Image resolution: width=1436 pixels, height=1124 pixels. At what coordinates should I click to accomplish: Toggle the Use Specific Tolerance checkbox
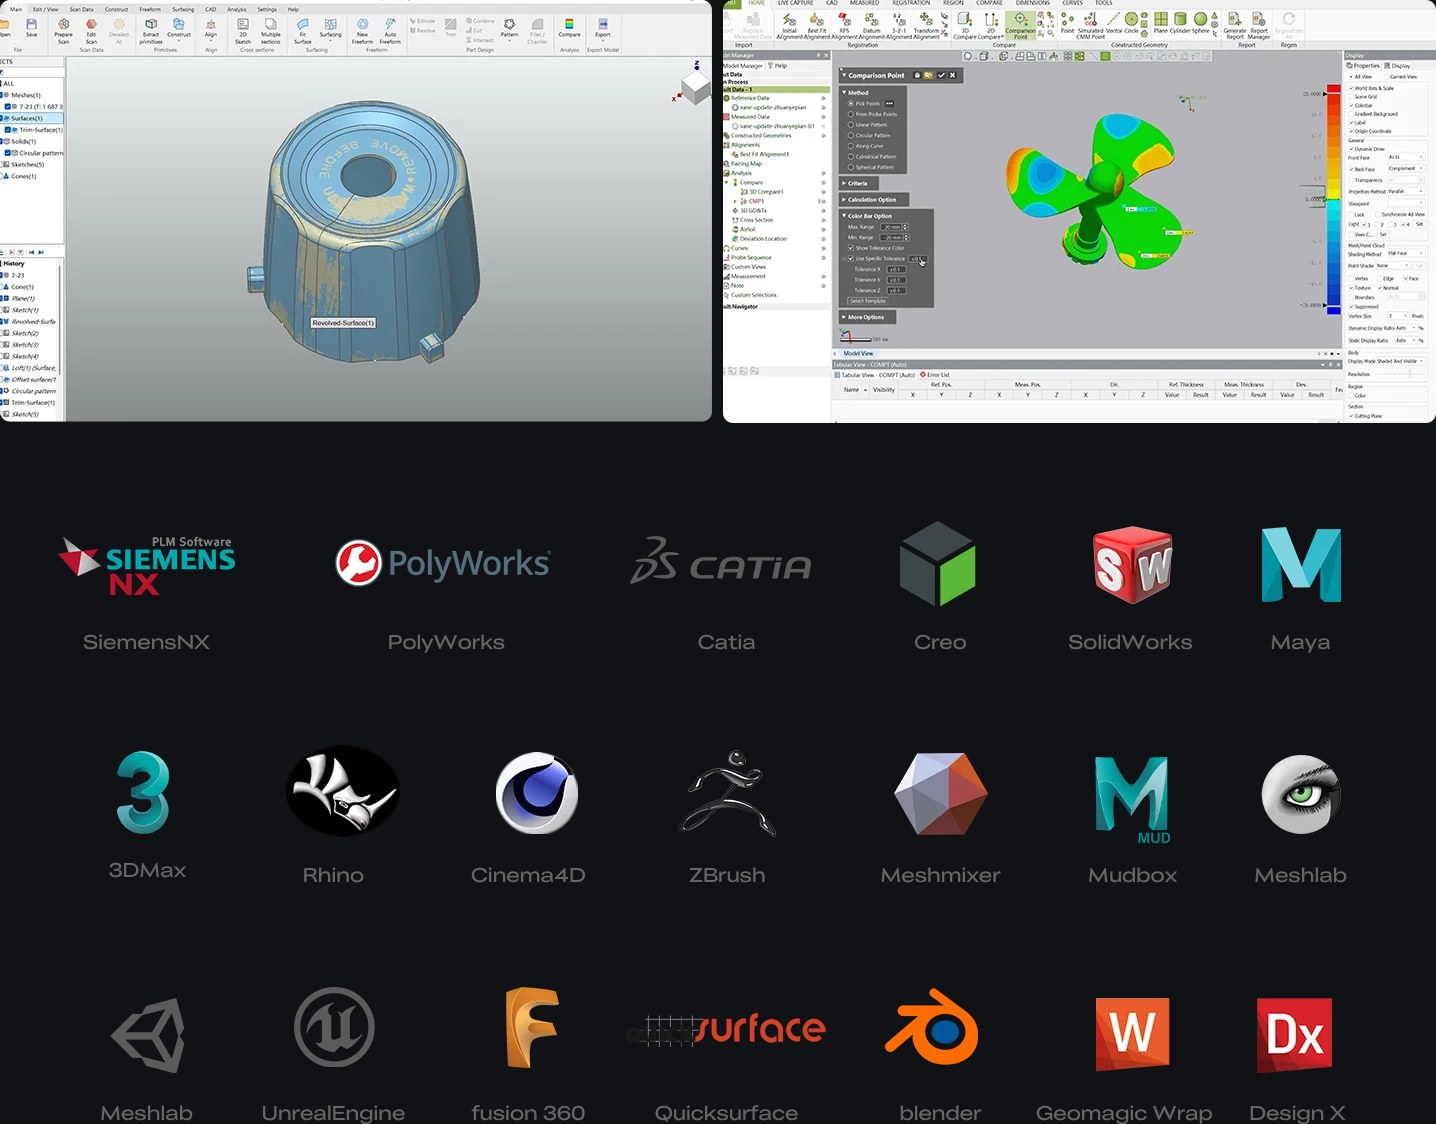851,258
